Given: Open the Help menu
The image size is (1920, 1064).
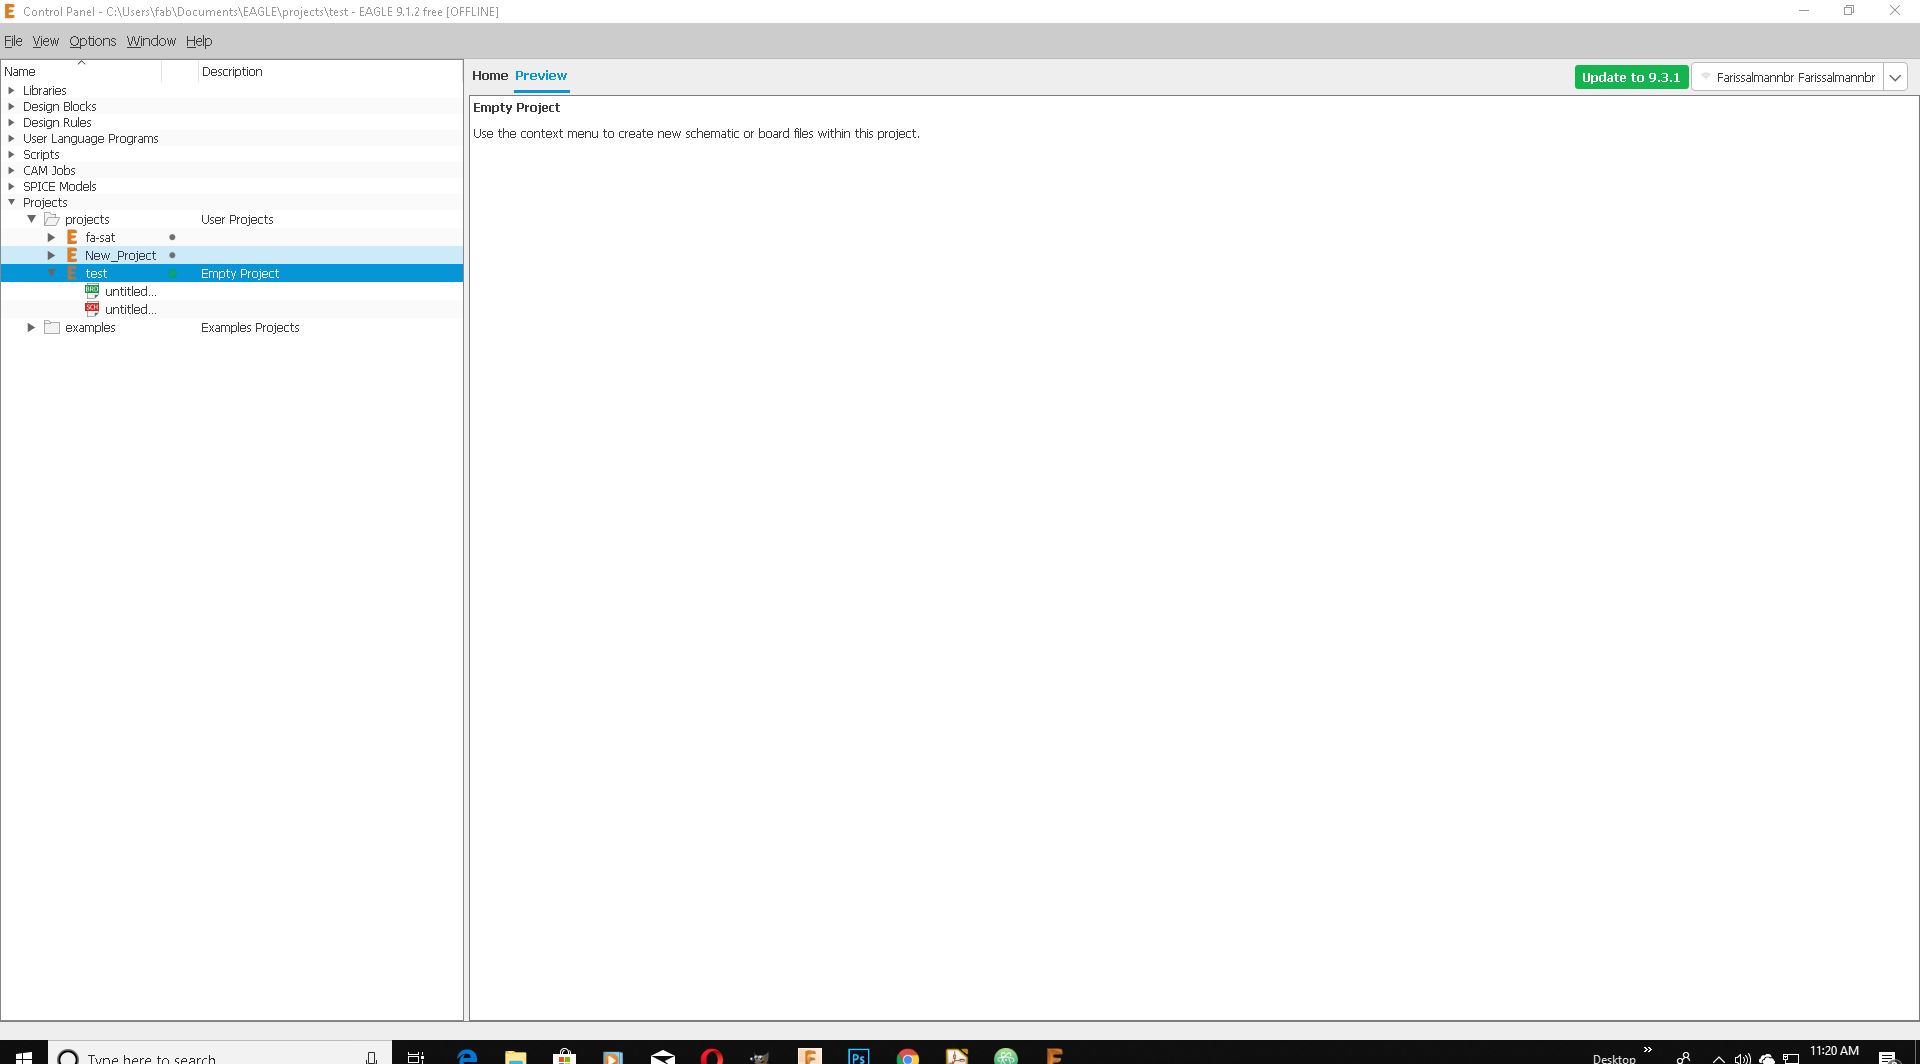Looking at the screenshot, I should (199, 41).
